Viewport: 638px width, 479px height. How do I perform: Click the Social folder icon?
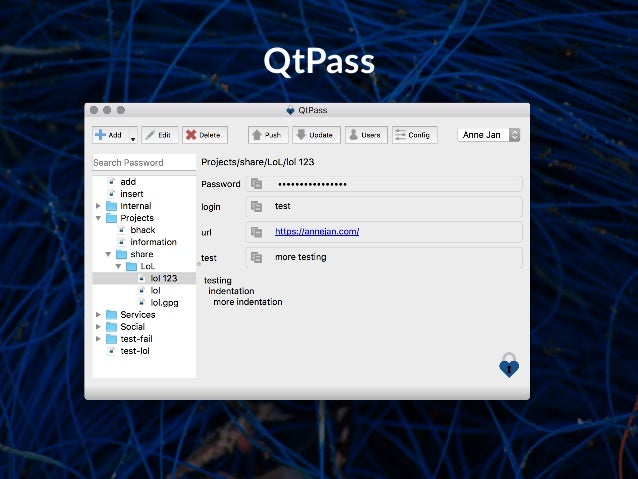tap(111, 327)
